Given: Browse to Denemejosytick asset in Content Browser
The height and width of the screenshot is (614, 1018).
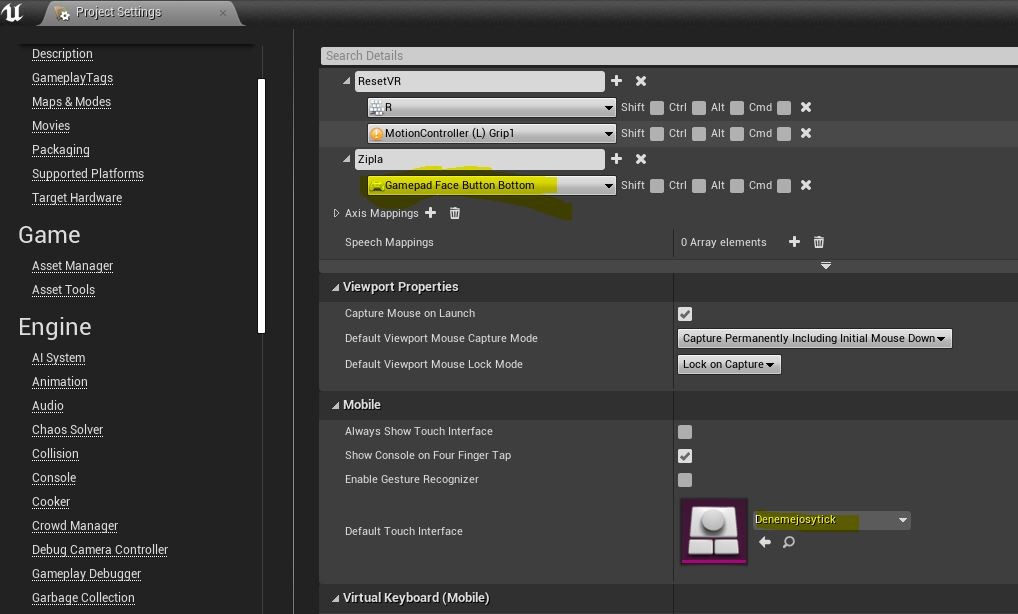Looking at the screenshot, I should [789, 542].
